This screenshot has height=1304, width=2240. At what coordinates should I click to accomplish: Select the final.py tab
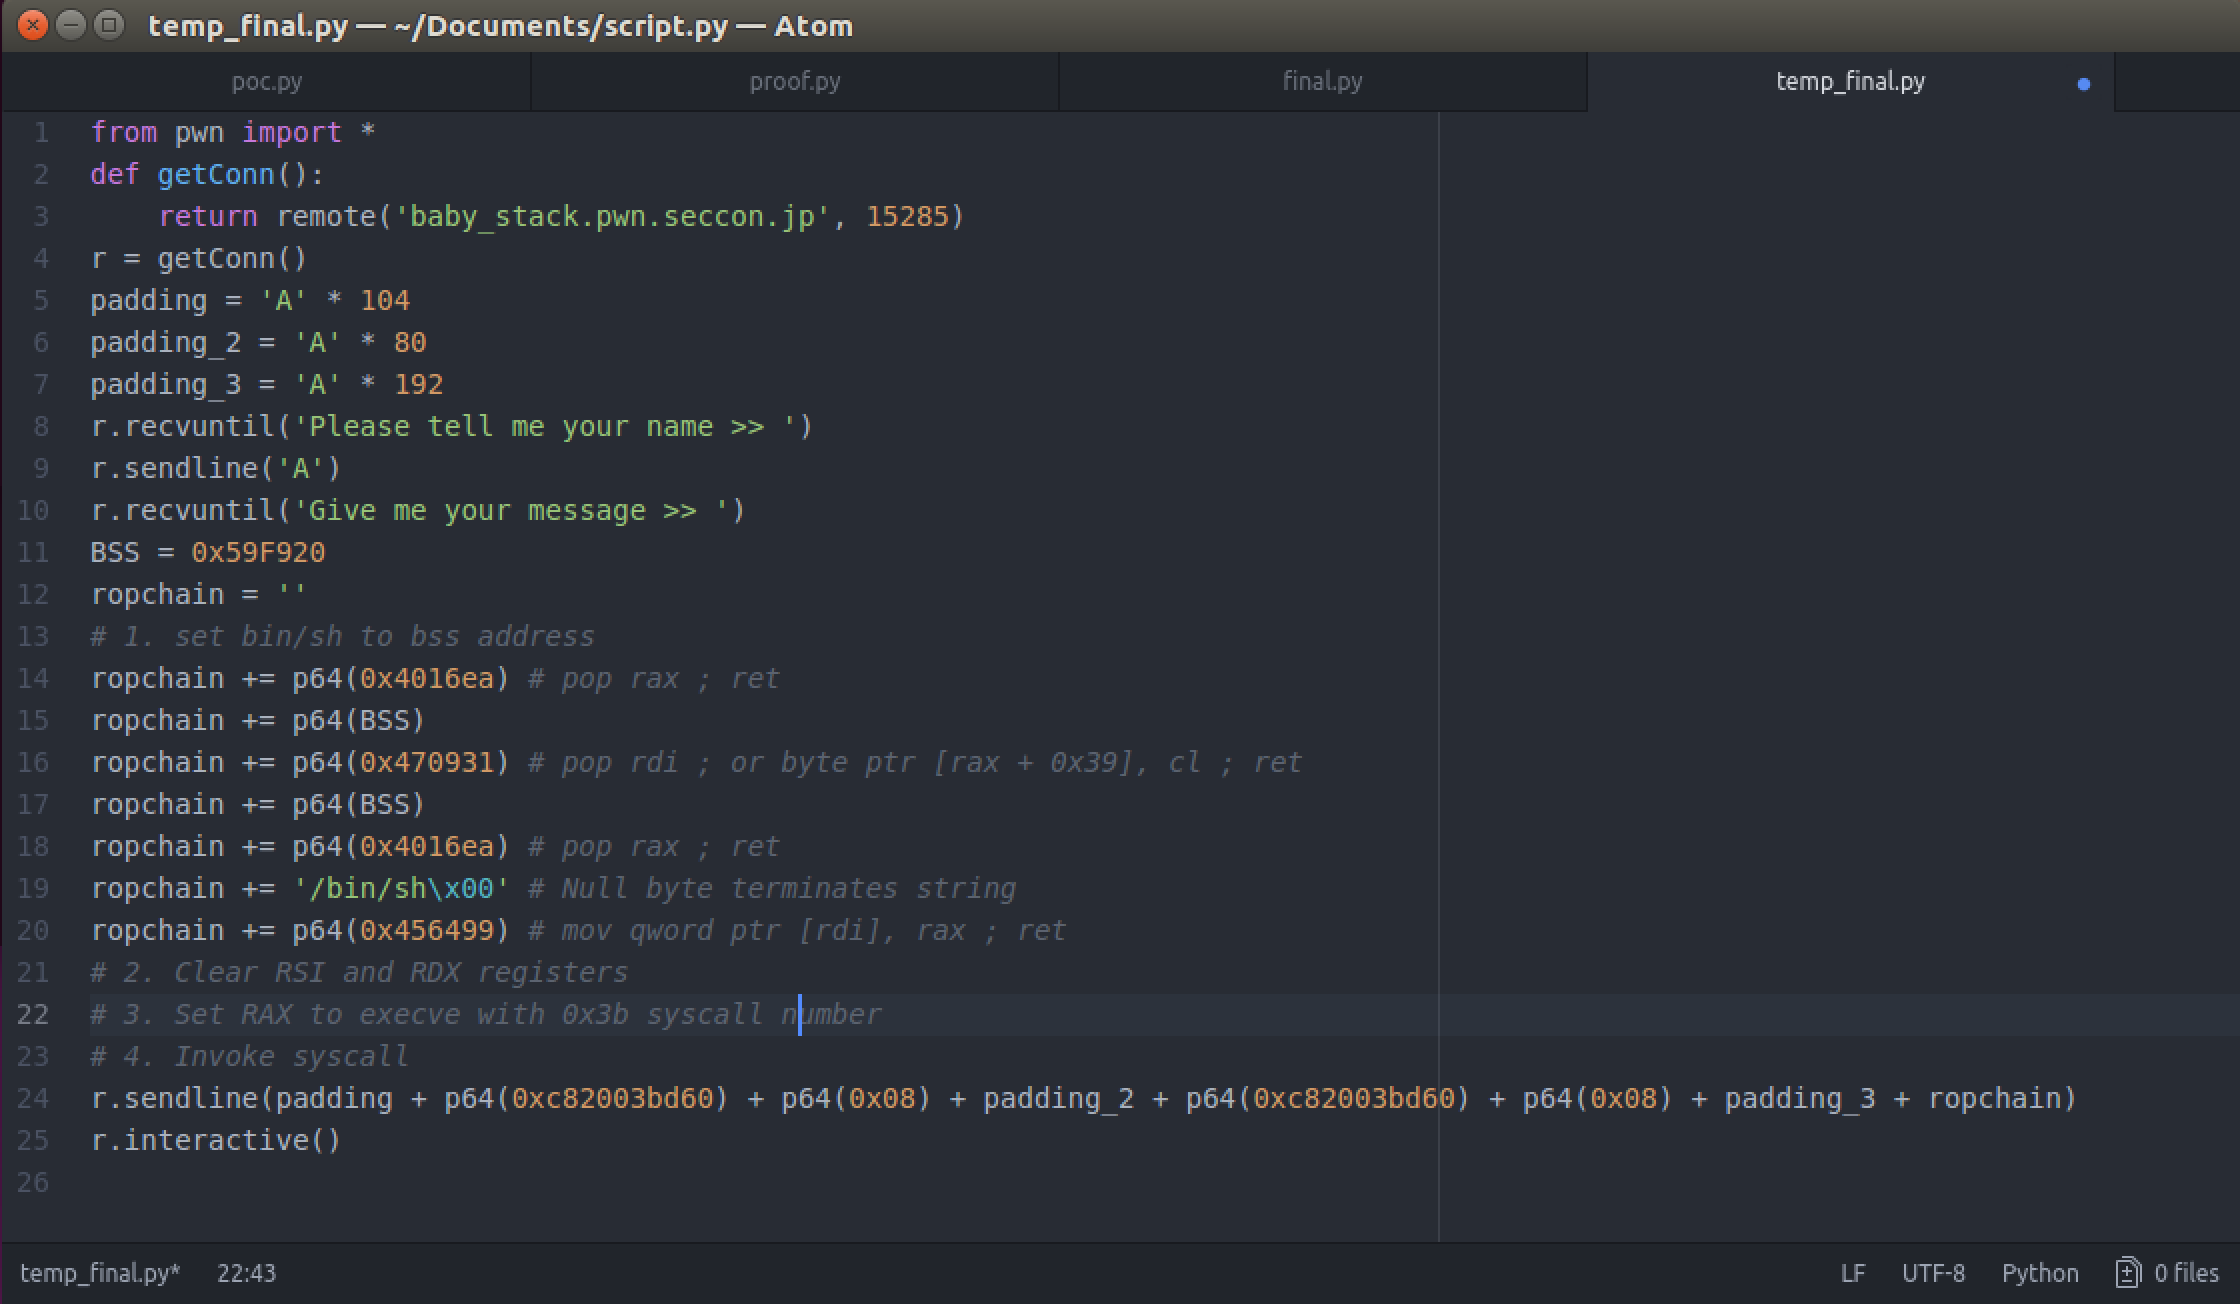pos(1322,82)
